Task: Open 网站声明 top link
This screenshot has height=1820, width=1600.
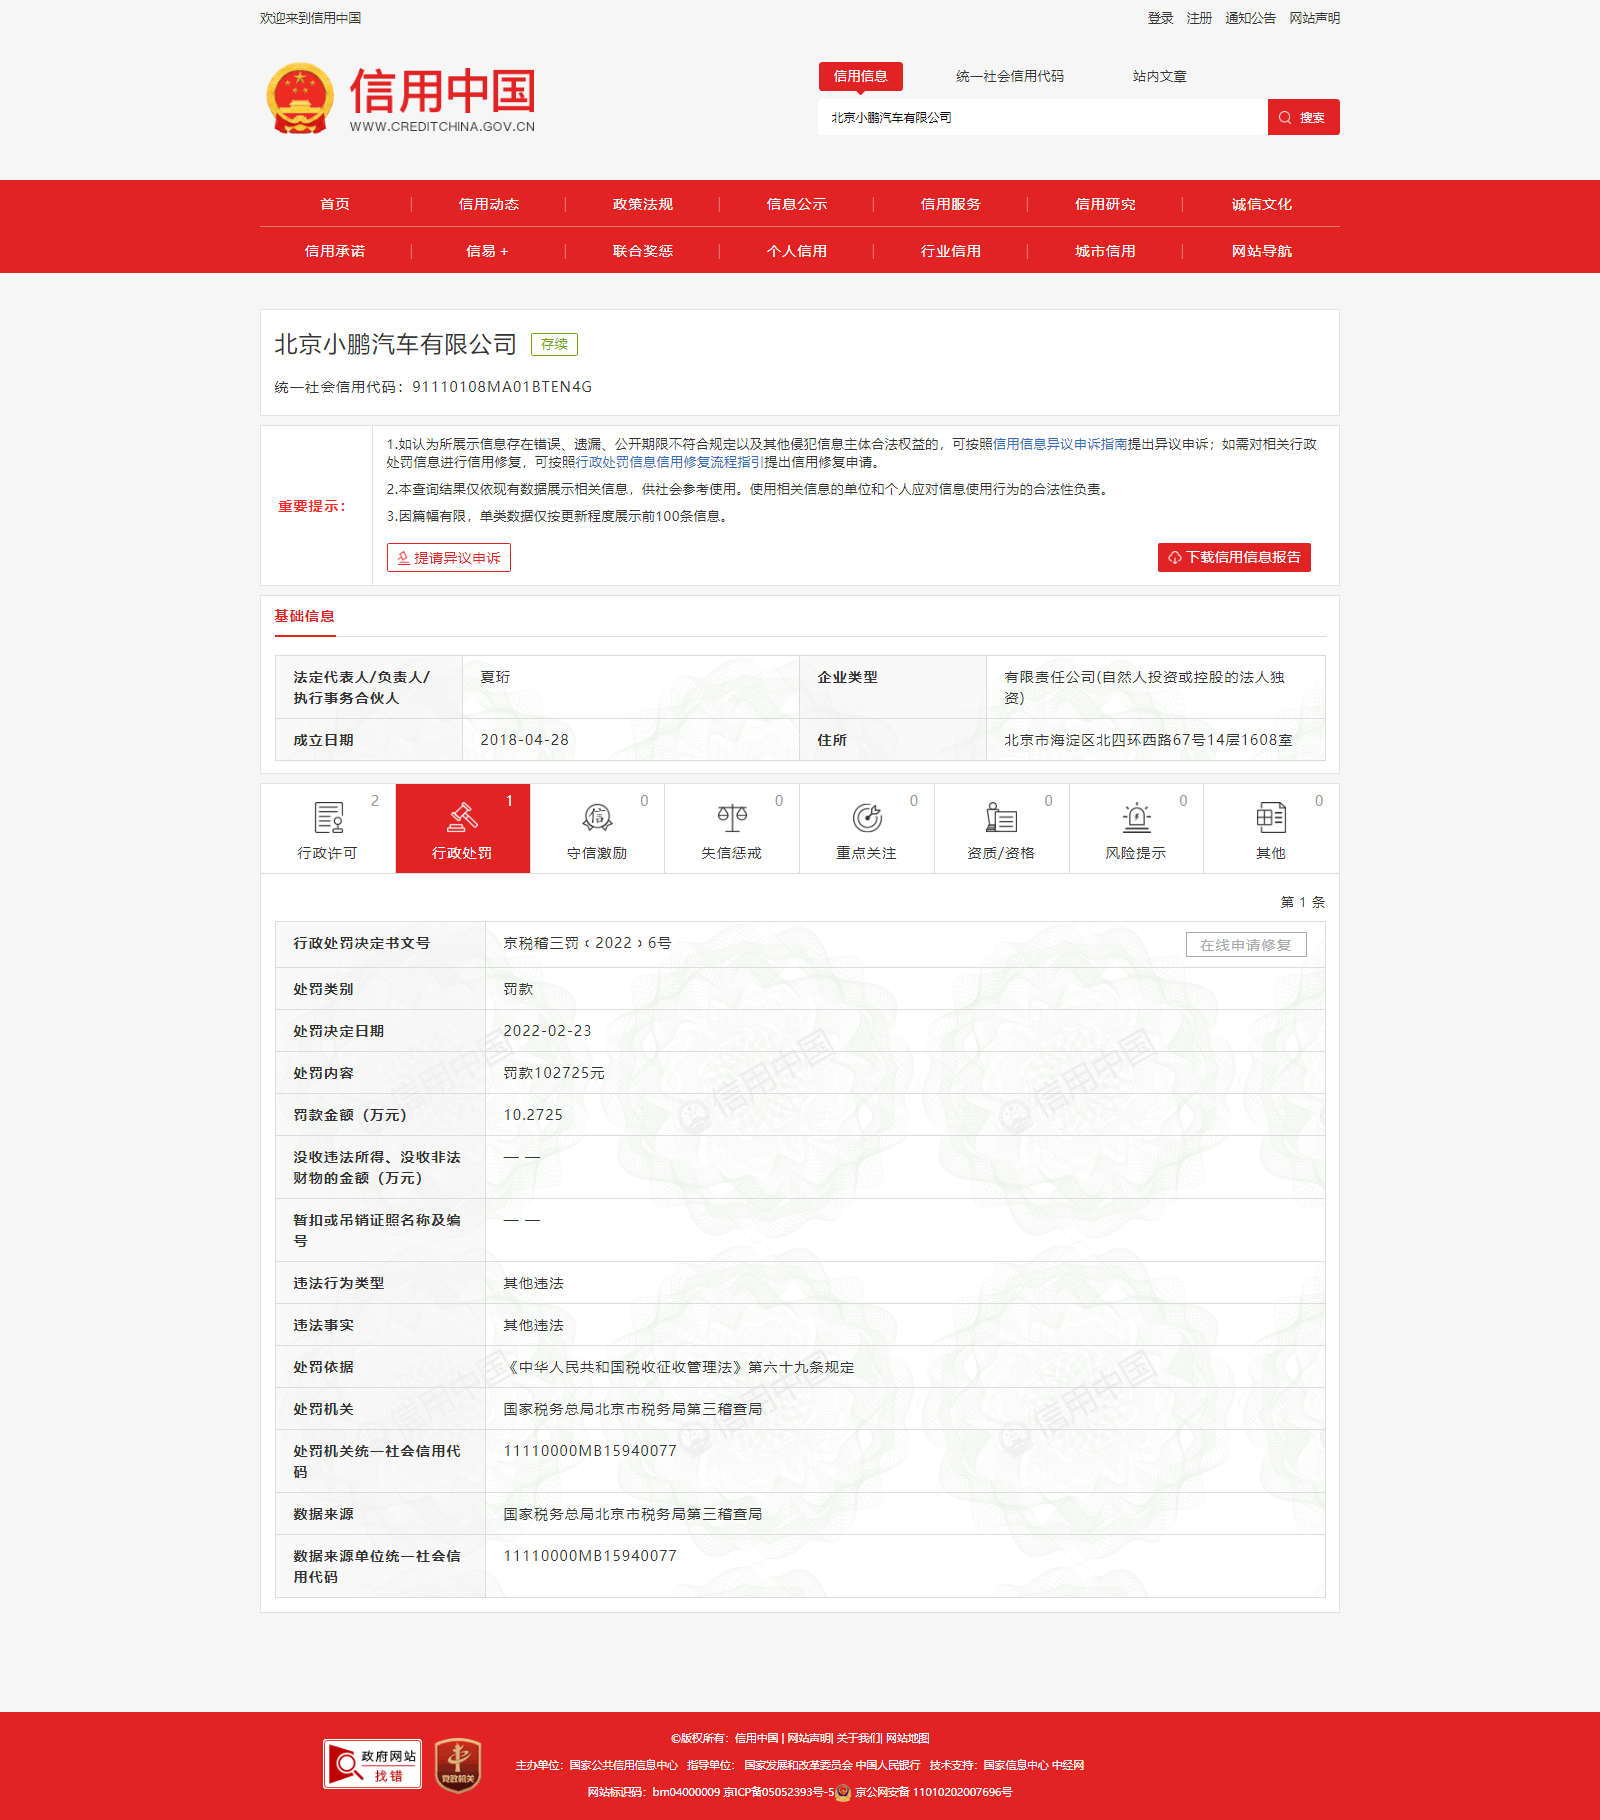Action: point(1314,18)
